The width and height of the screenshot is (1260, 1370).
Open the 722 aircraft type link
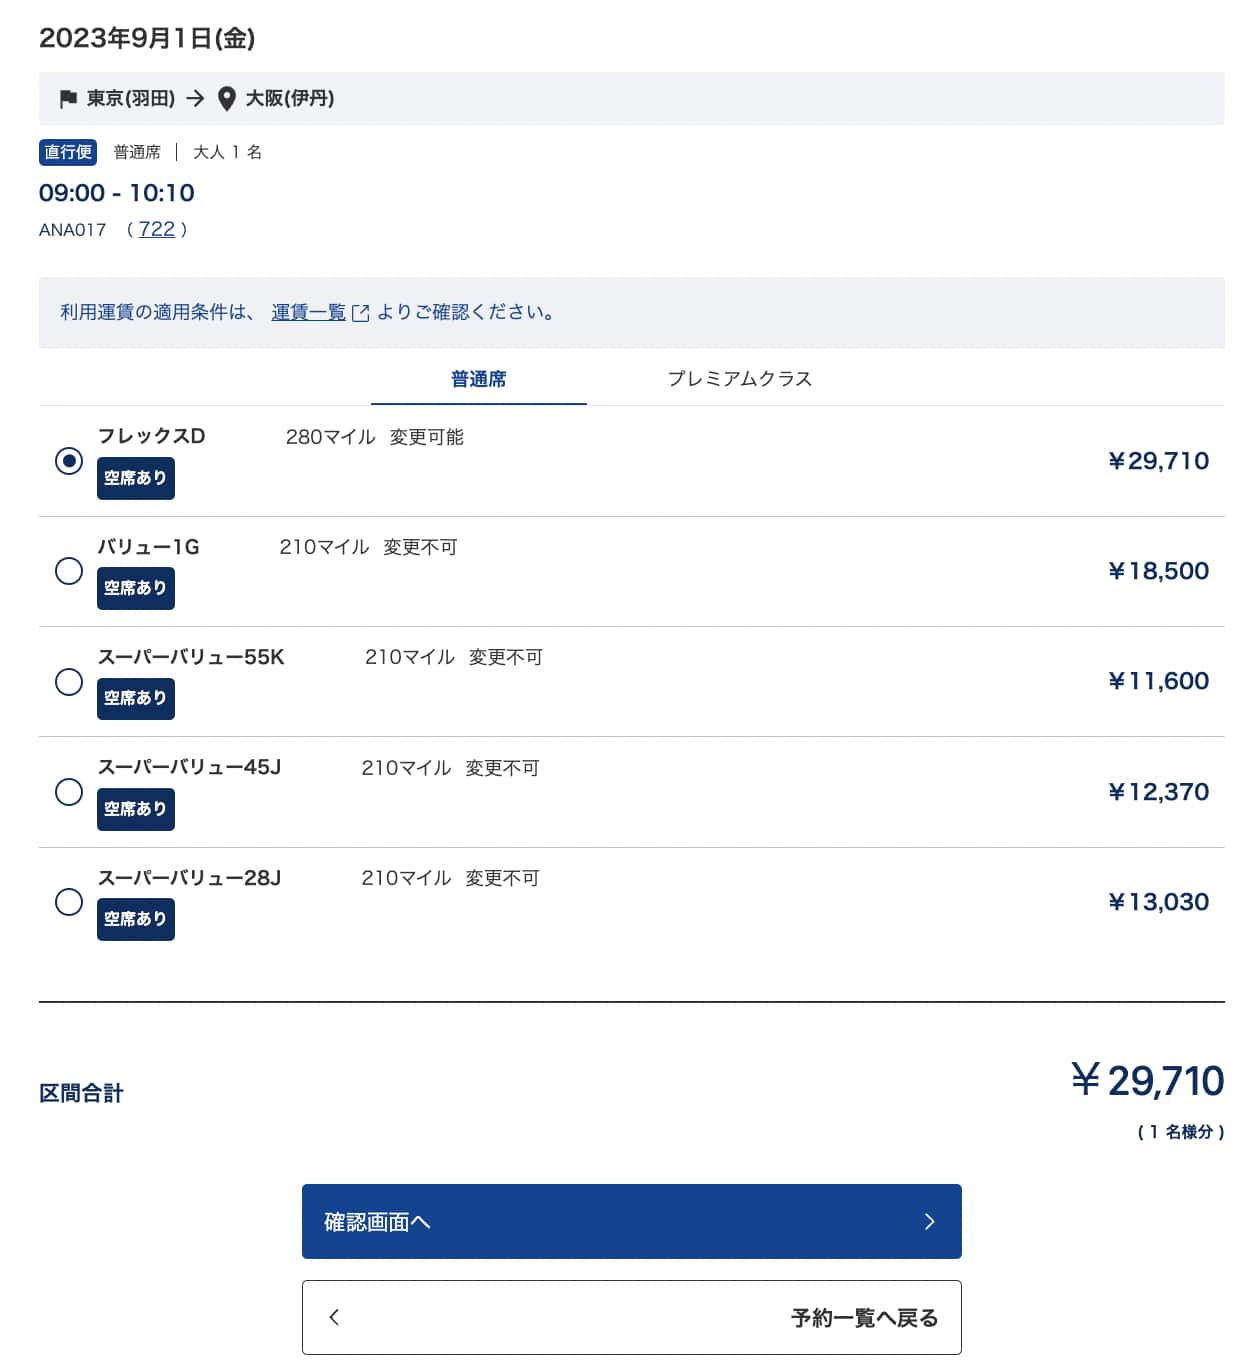click(156, 229)
